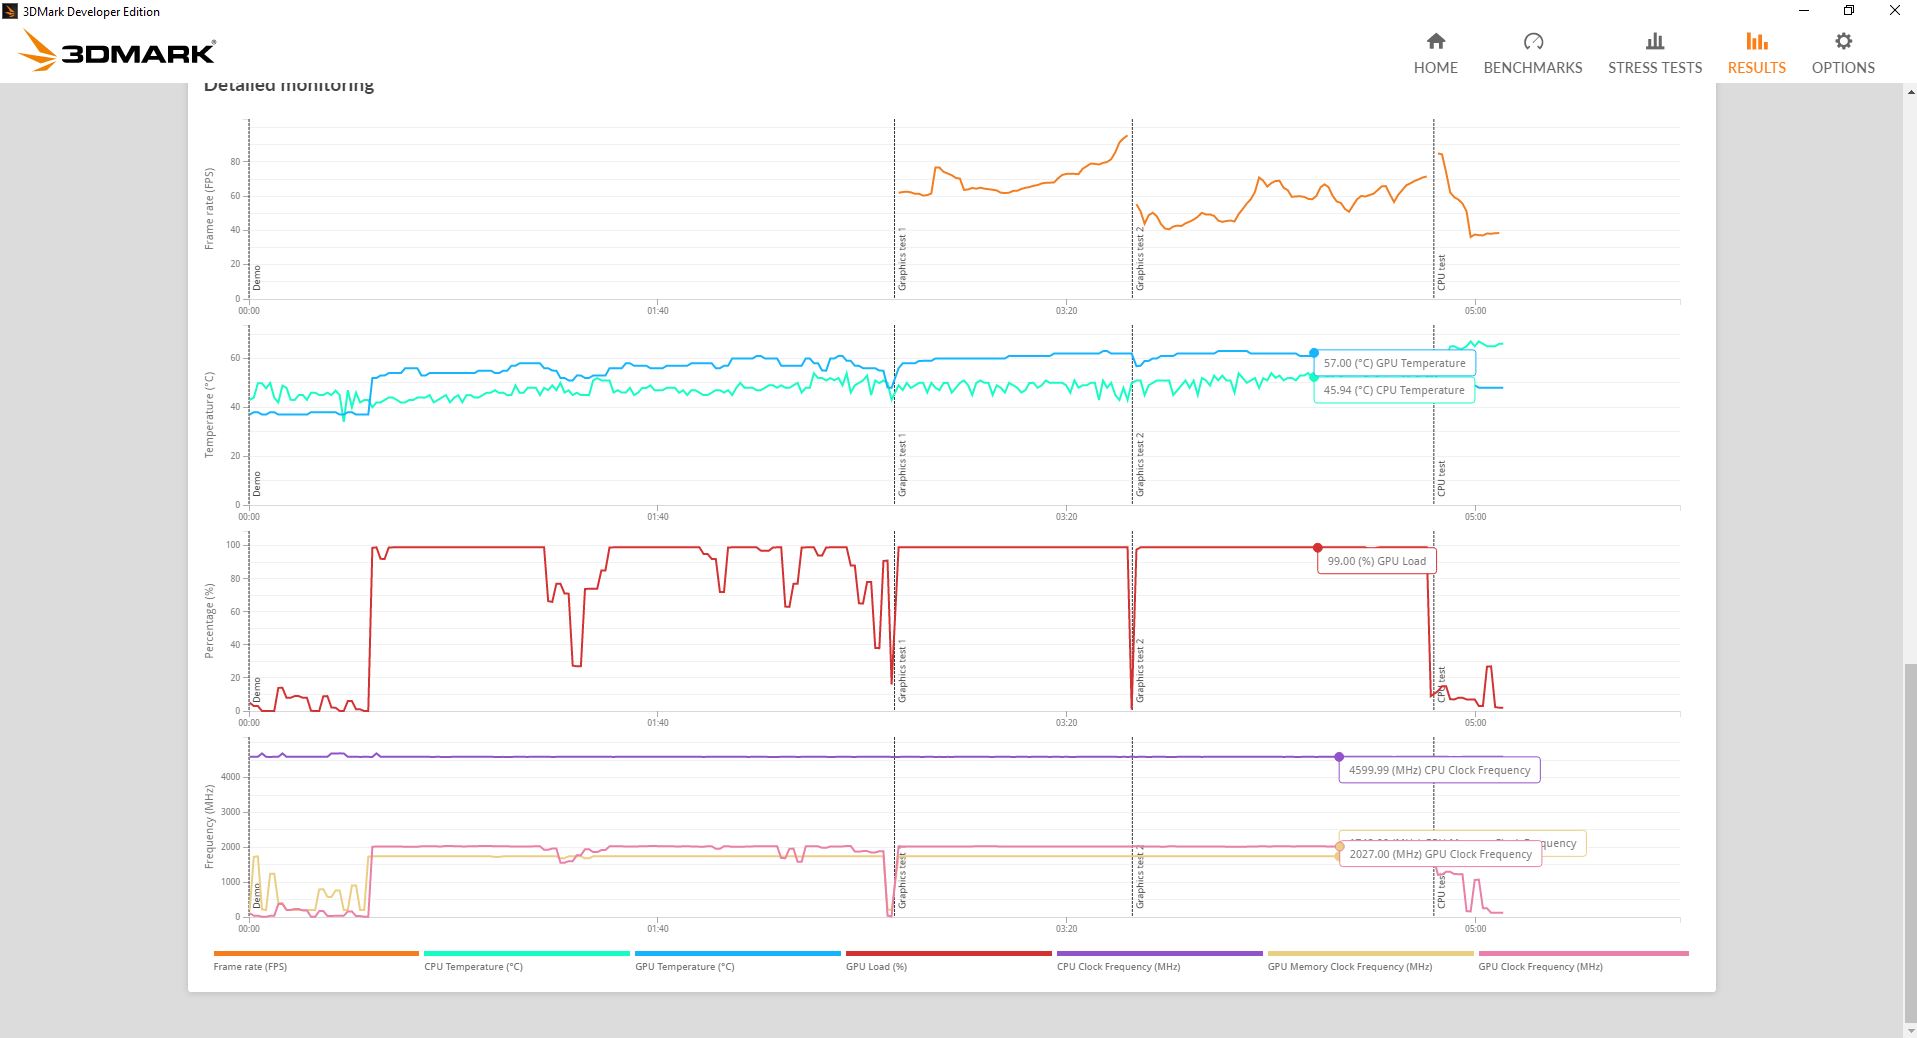Click the CPU Clock Frequency data point
This screenshot has width=1917, height=1038.
pyautogui.click(x=1339, y=757)
